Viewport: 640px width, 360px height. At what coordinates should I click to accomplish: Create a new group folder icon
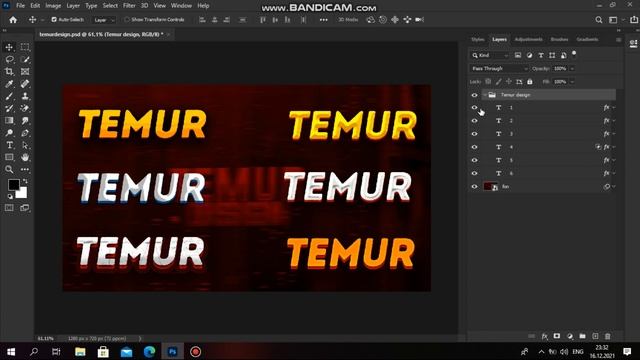[x=582, y=336]
